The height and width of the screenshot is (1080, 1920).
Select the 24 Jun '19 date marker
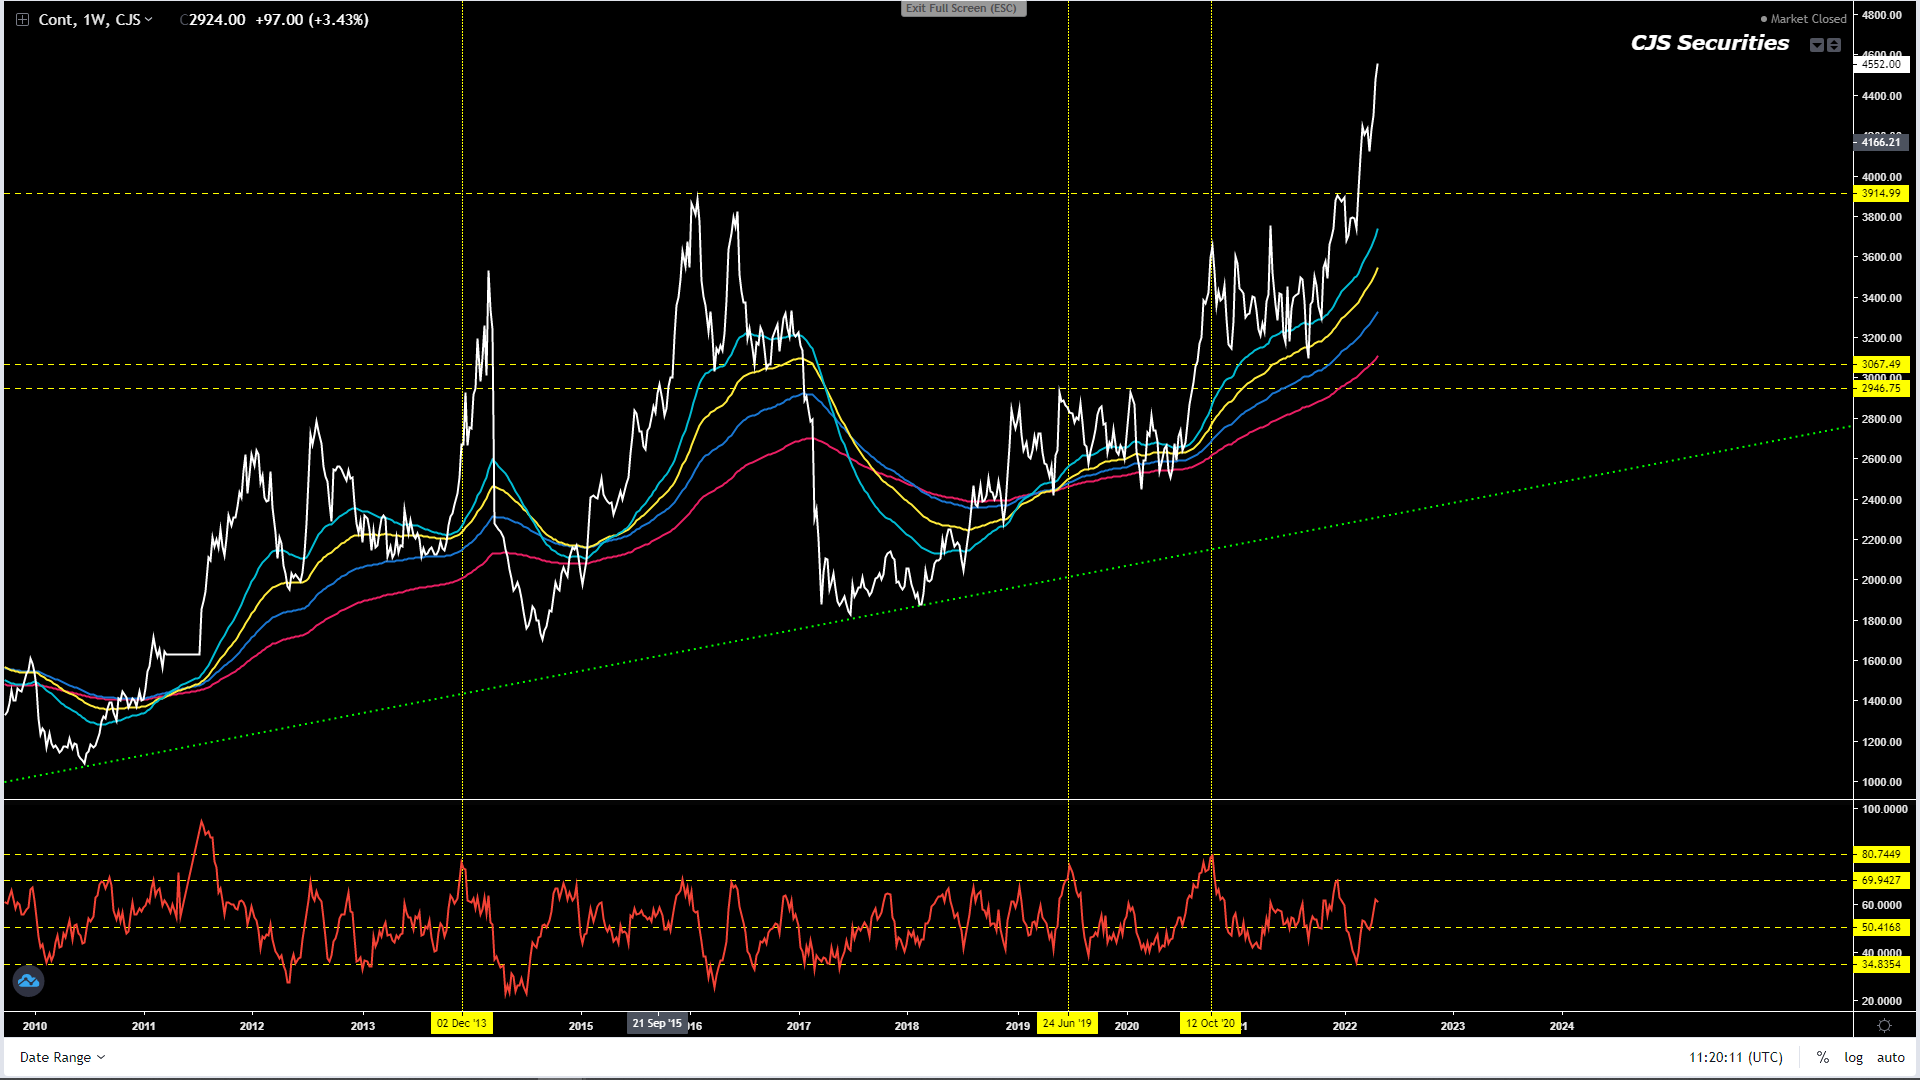[x=1067, y=1023]
